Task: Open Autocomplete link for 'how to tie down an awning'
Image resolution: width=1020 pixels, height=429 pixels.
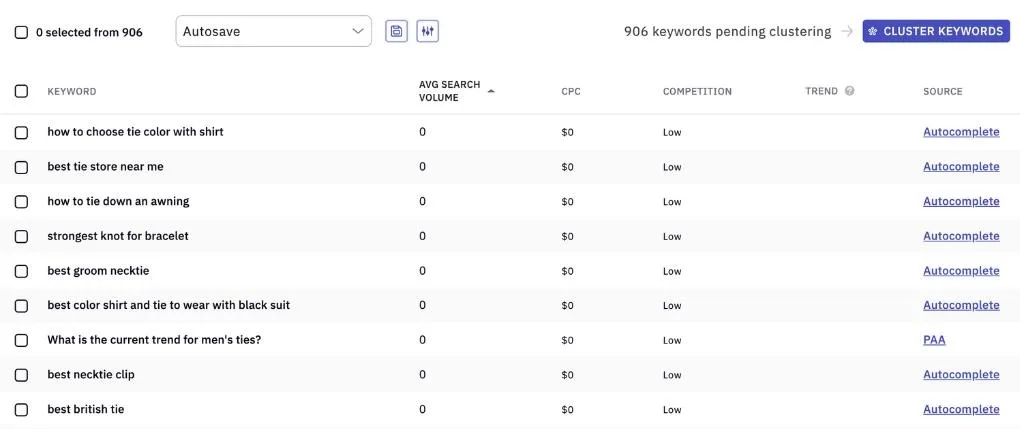Action: (x=961, y=201)
